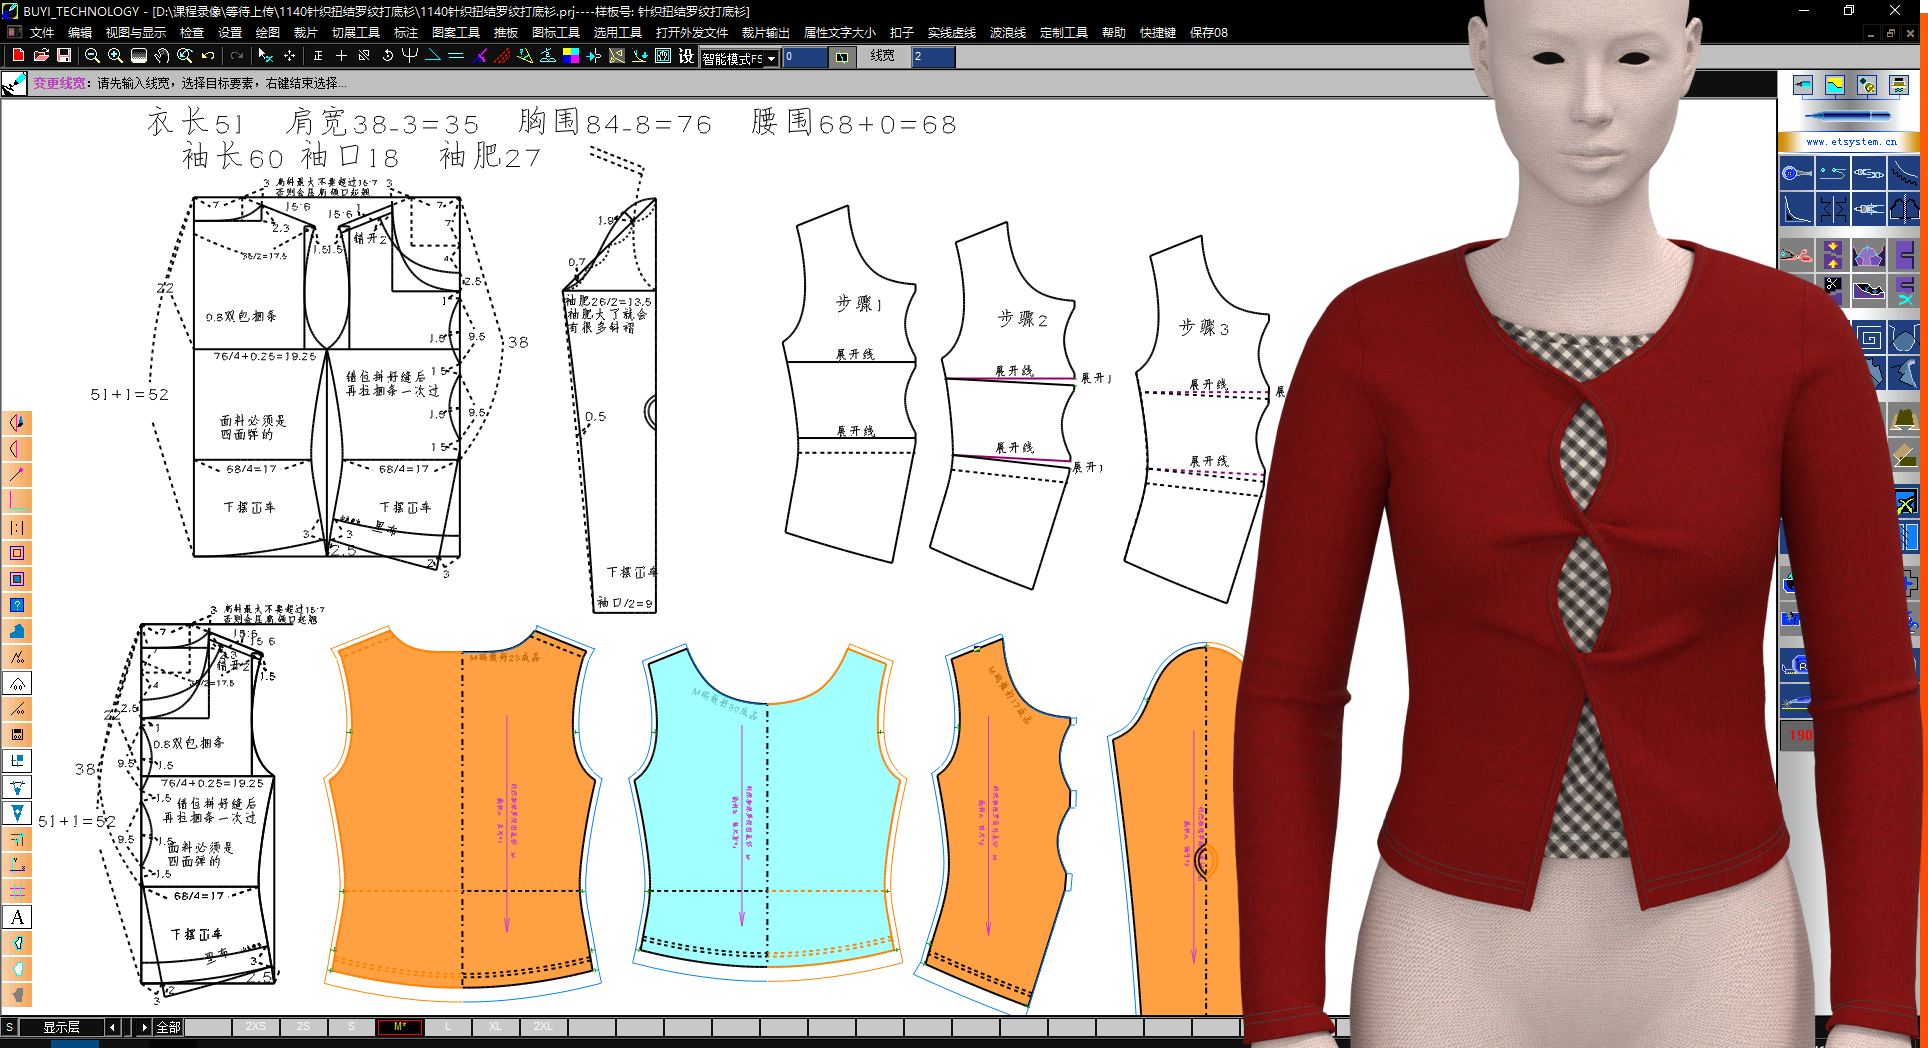Click the rotate arrow tool icon

point(388,56)
